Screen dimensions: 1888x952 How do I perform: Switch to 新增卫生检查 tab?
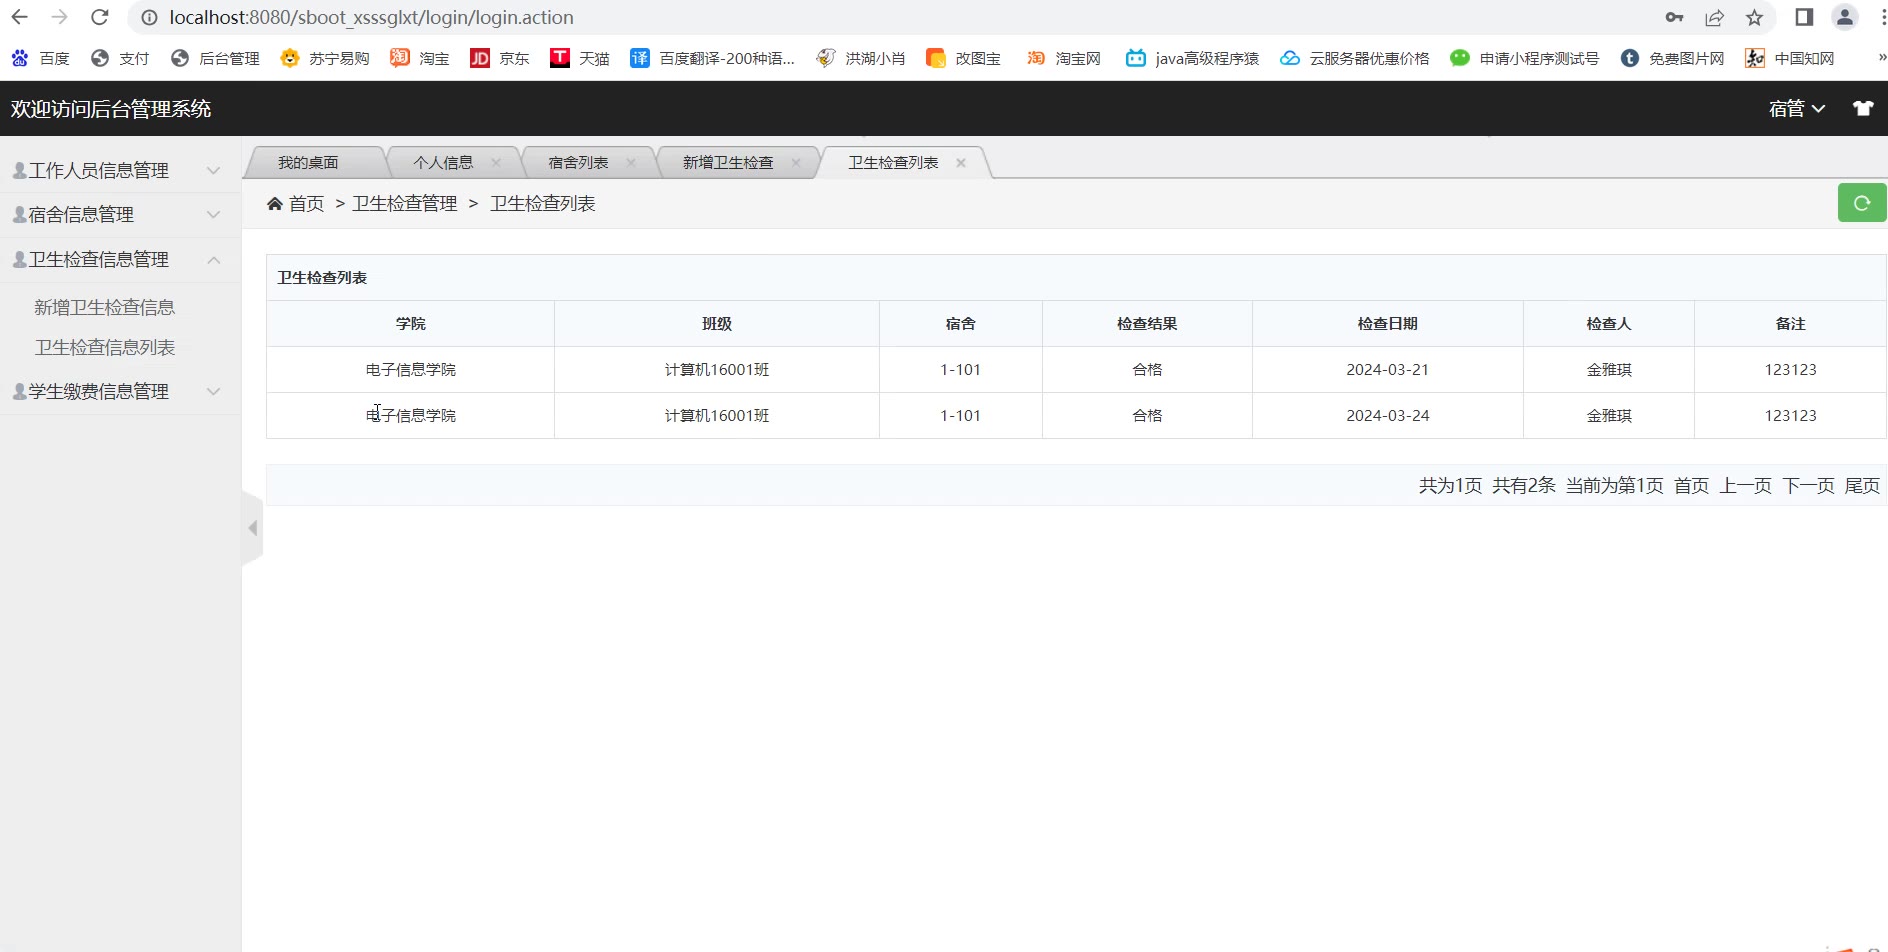[728, 163]
